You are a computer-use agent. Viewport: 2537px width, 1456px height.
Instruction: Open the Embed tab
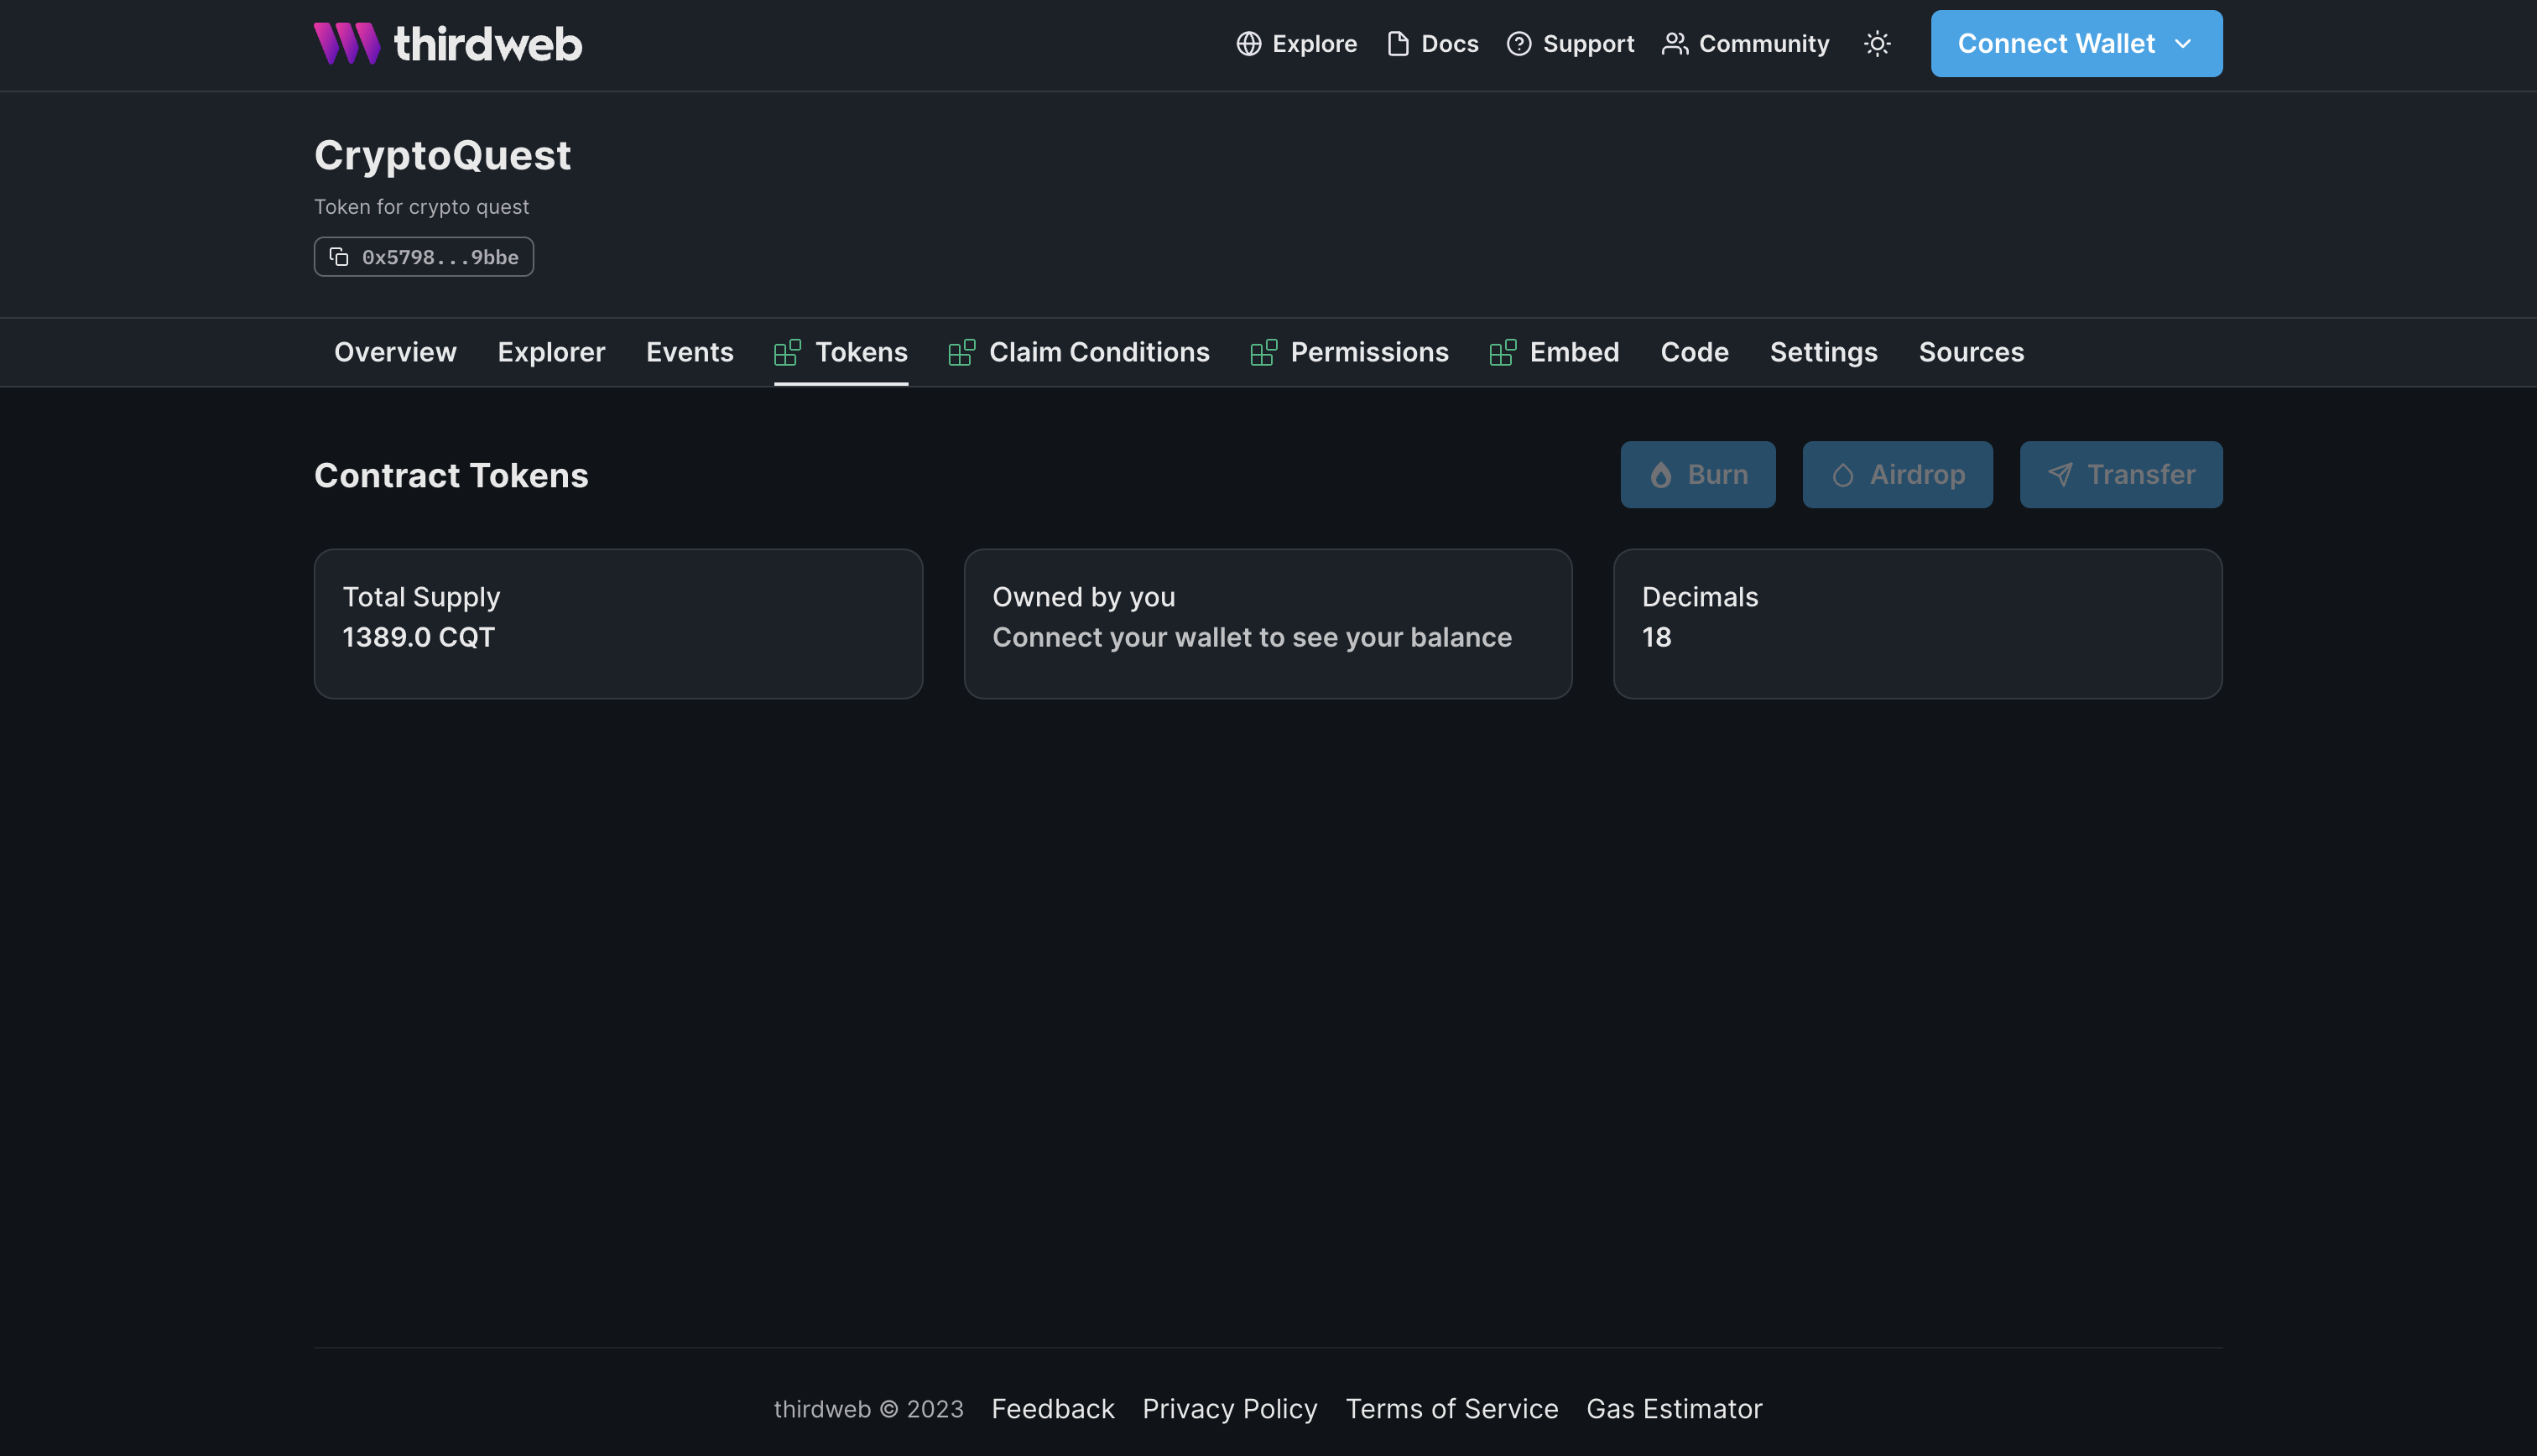point(1573,352)
